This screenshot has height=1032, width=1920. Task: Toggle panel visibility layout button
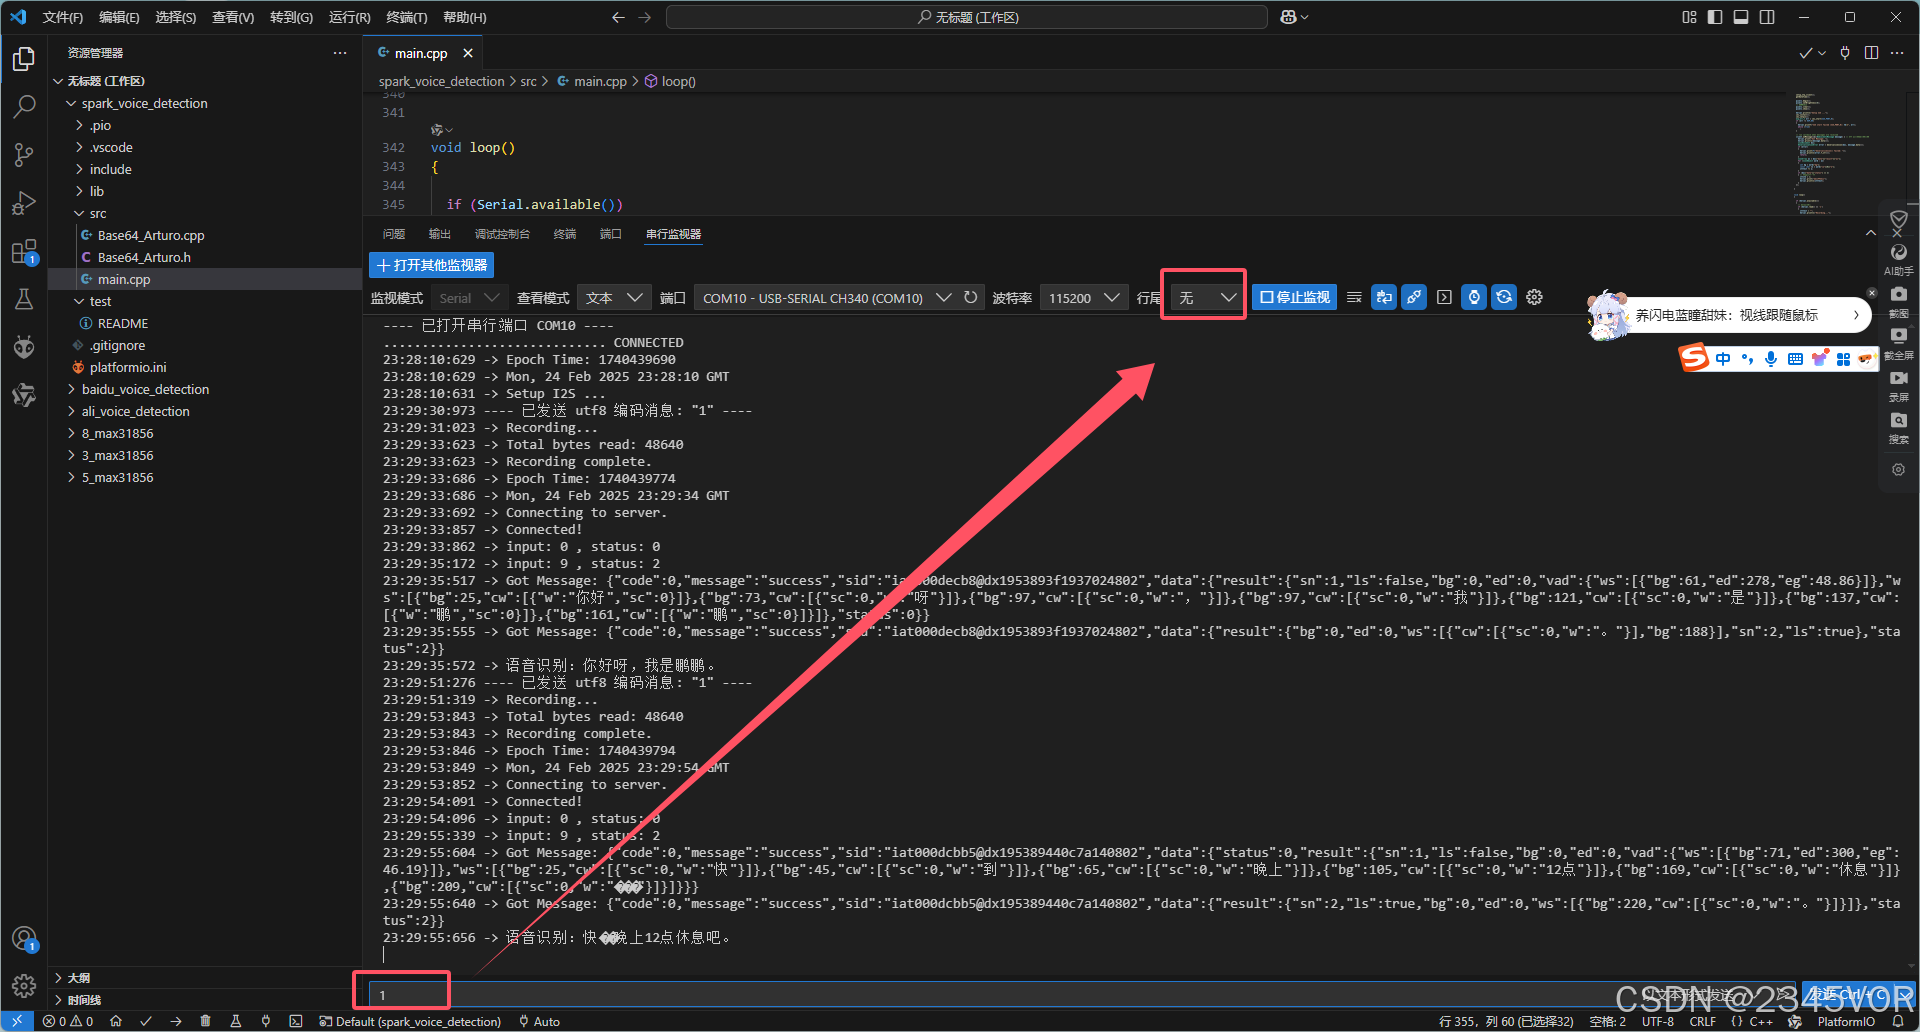click(x=1741, y=17)
